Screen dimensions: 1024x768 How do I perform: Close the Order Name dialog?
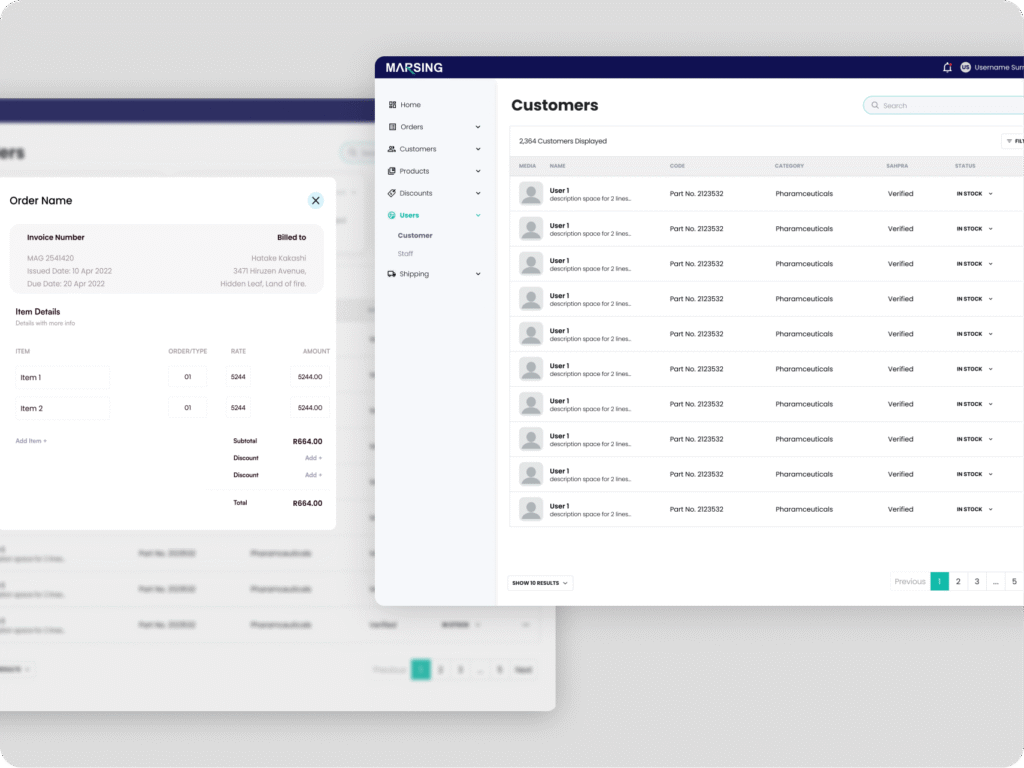point(316,200)
